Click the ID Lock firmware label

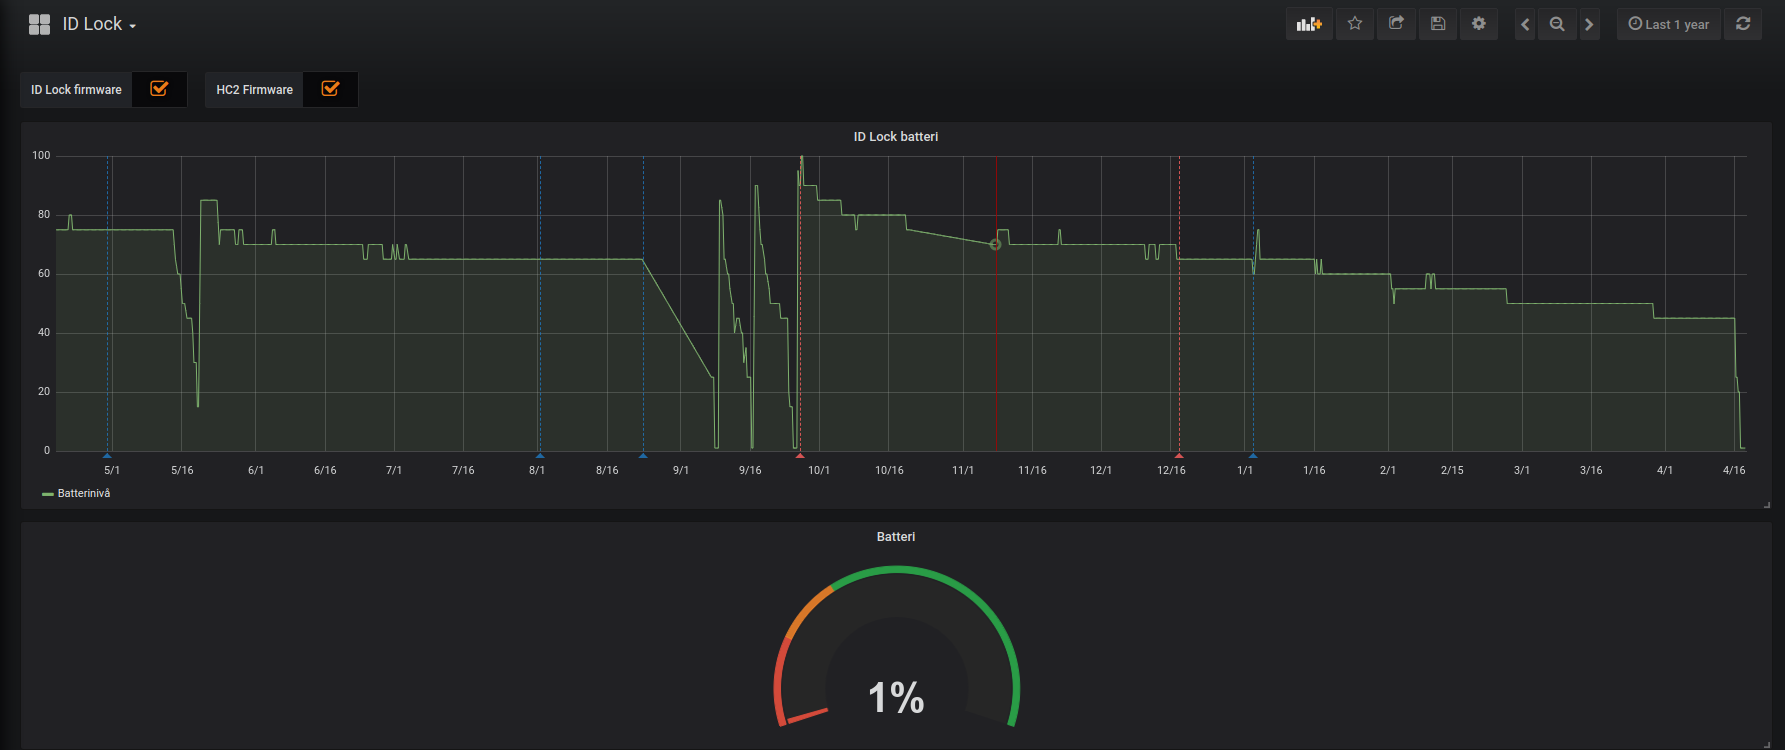(76, 90)
